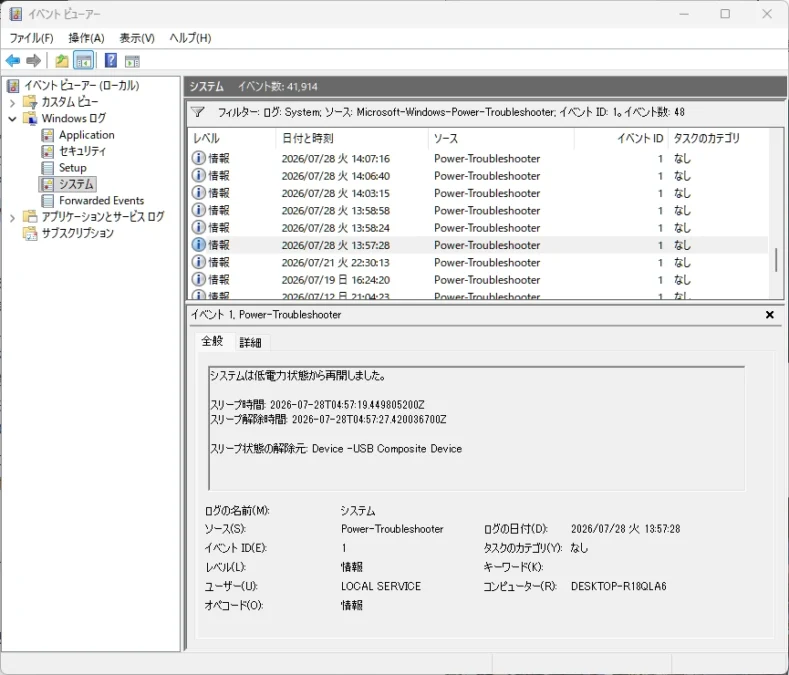Click the date 2026/07/21 火 22:30:13

pos(336,263)
